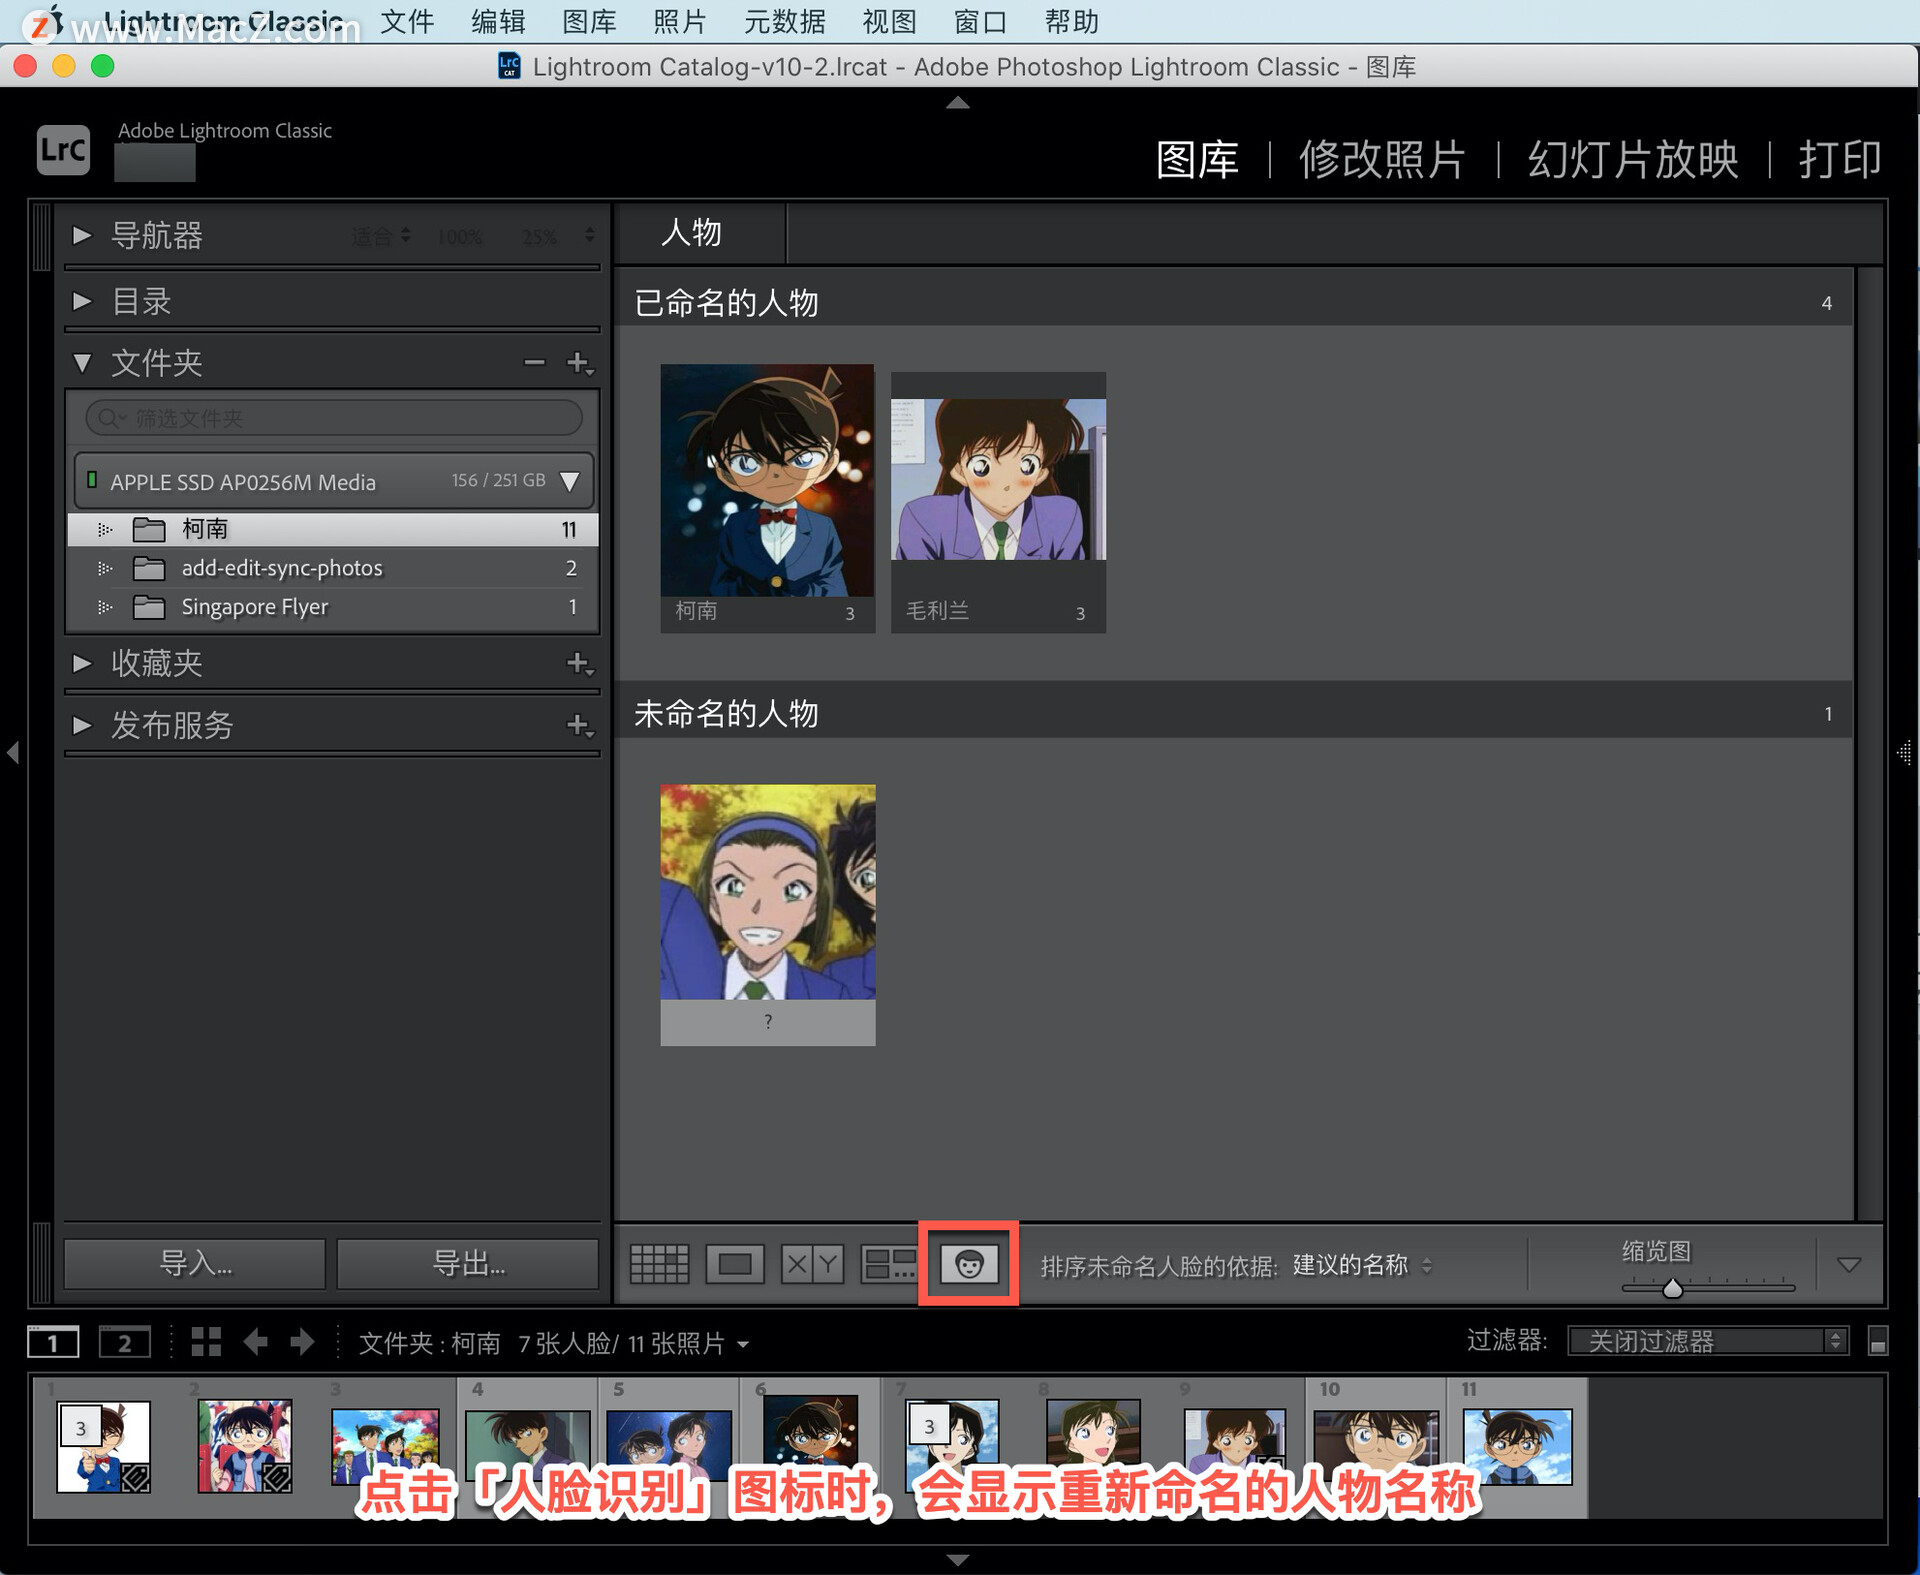Expand the 目录 panel
The height and width of the screenshot is (1575, 1920).
point(82,301)
